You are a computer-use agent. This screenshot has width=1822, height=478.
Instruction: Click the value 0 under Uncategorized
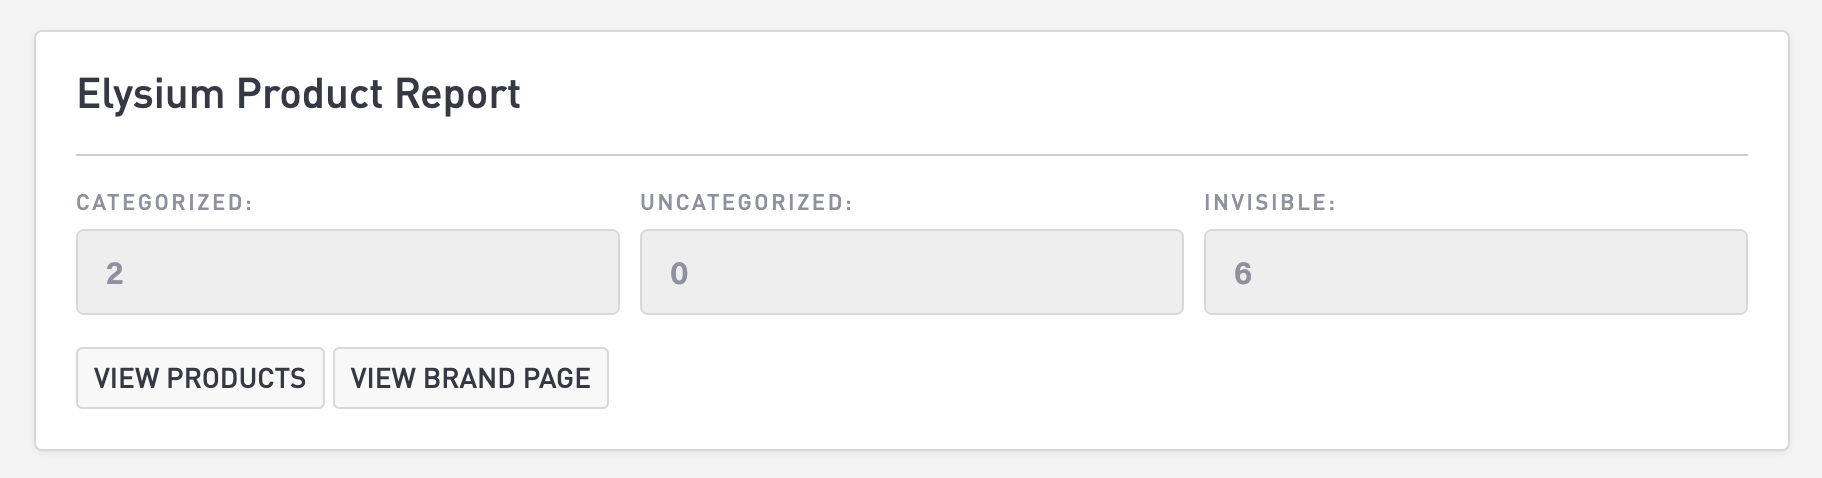(679, 273)
